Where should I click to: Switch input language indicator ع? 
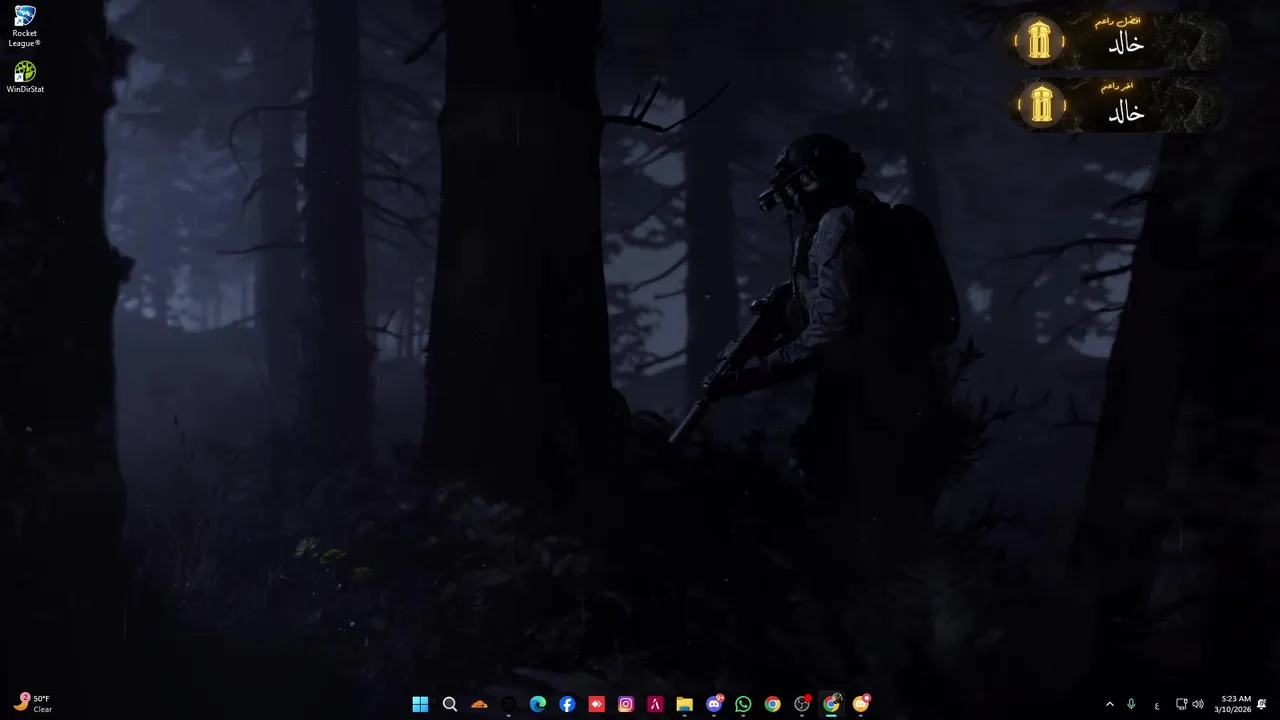coord(1157,705)
